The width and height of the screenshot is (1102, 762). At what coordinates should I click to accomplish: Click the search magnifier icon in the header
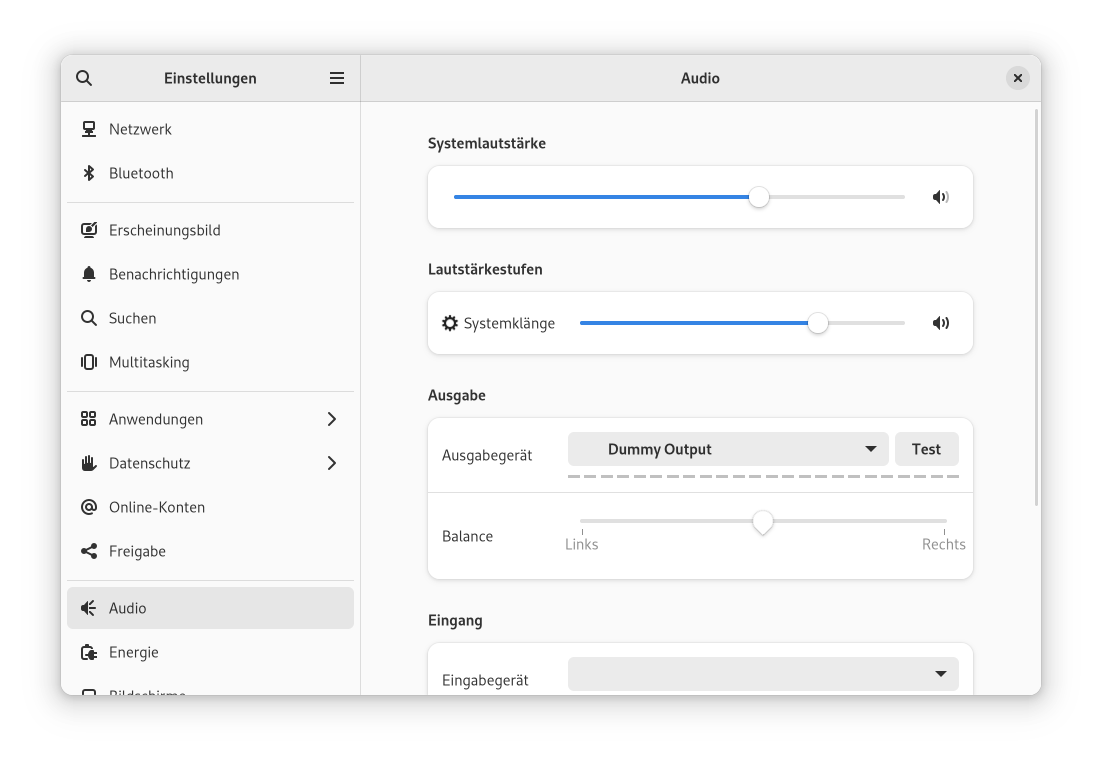coord(84,78)
